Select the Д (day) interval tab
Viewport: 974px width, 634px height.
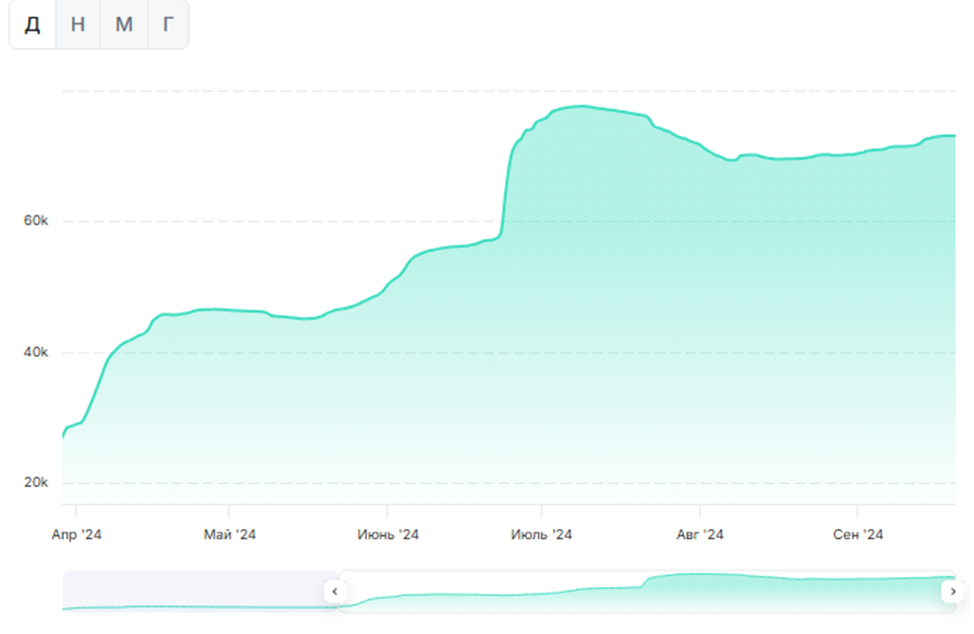coord(33,25)
